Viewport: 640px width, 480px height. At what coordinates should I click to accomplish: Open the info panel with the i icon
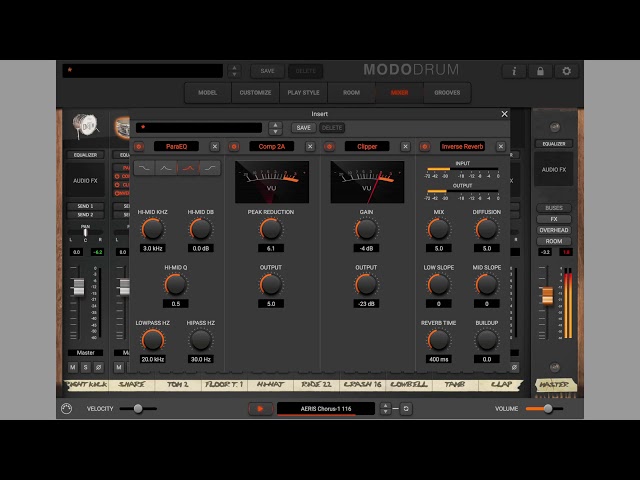[513, 71]
